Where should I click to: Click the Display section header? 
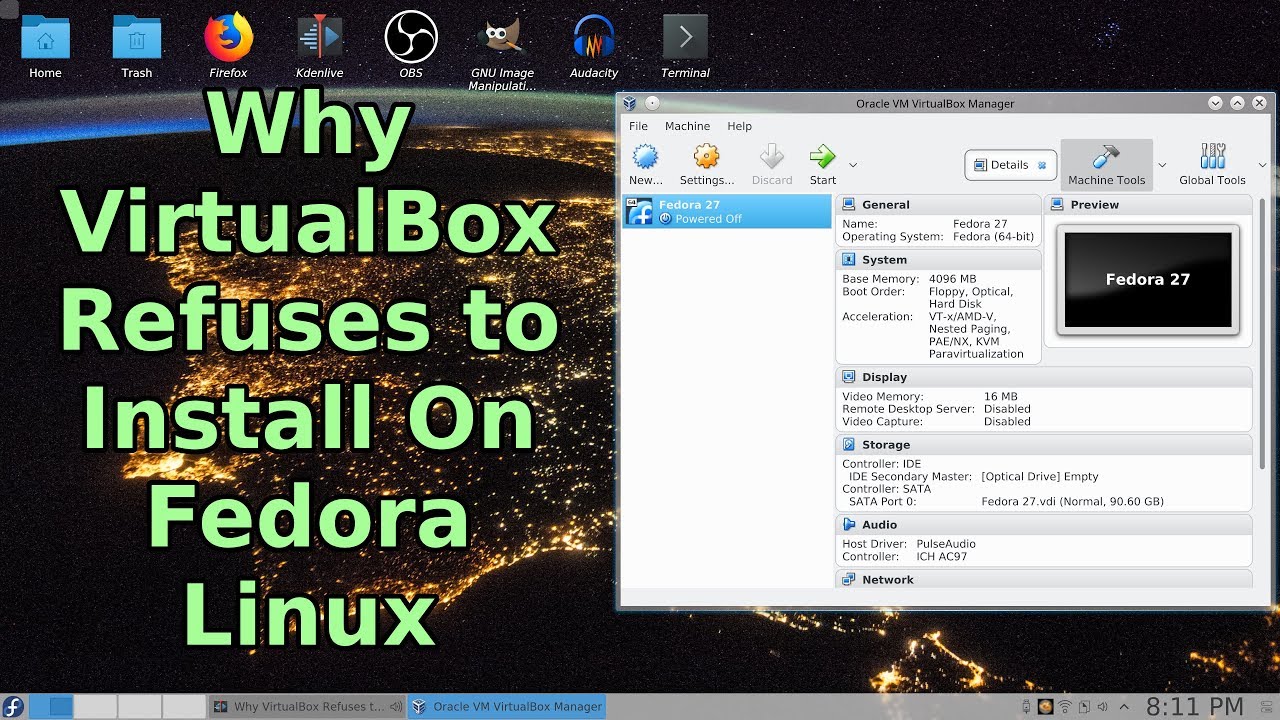click(1043, 377)
